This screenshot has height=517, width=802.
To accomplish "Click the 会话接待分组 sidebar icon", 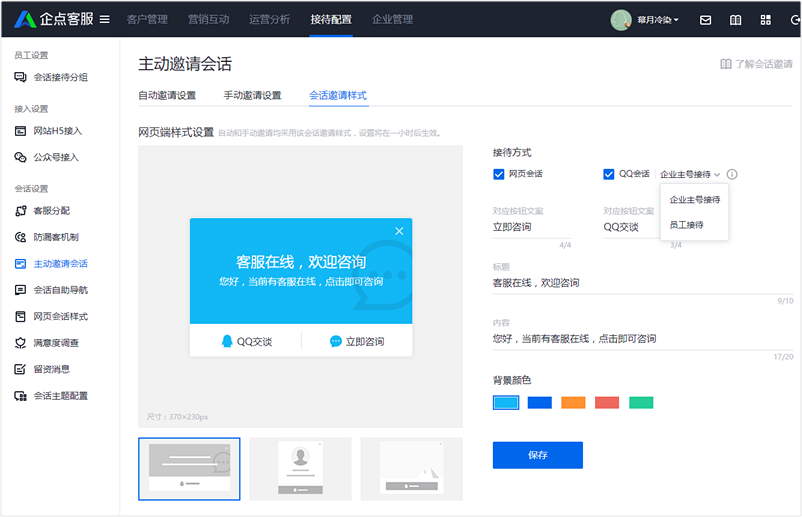I will (20, 77).
